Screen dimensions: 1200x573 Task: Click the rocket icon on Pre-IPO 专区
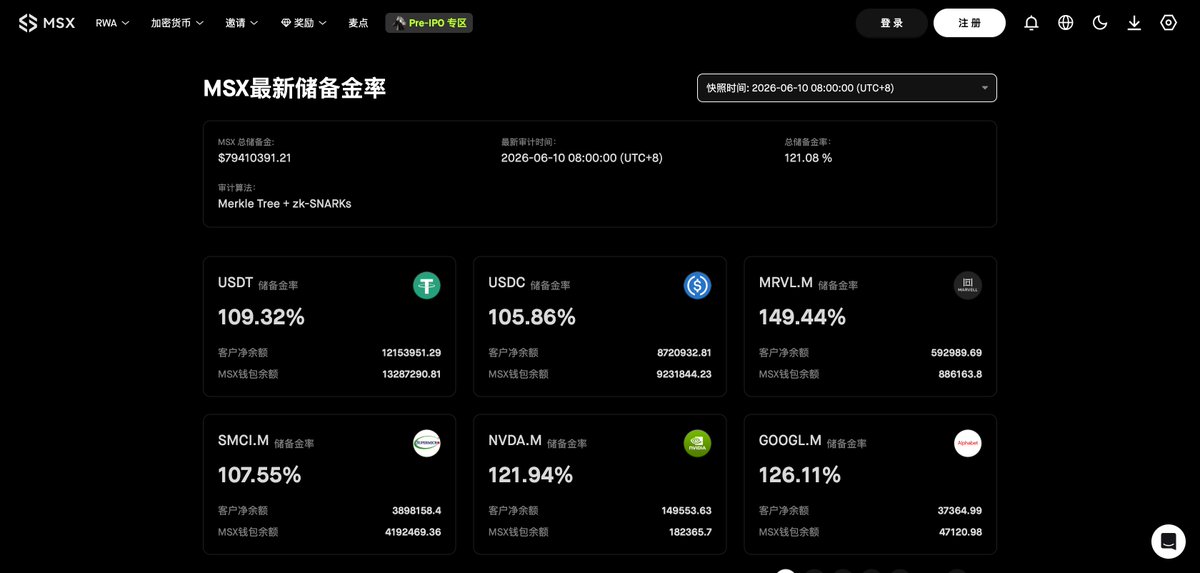point(399,23)
